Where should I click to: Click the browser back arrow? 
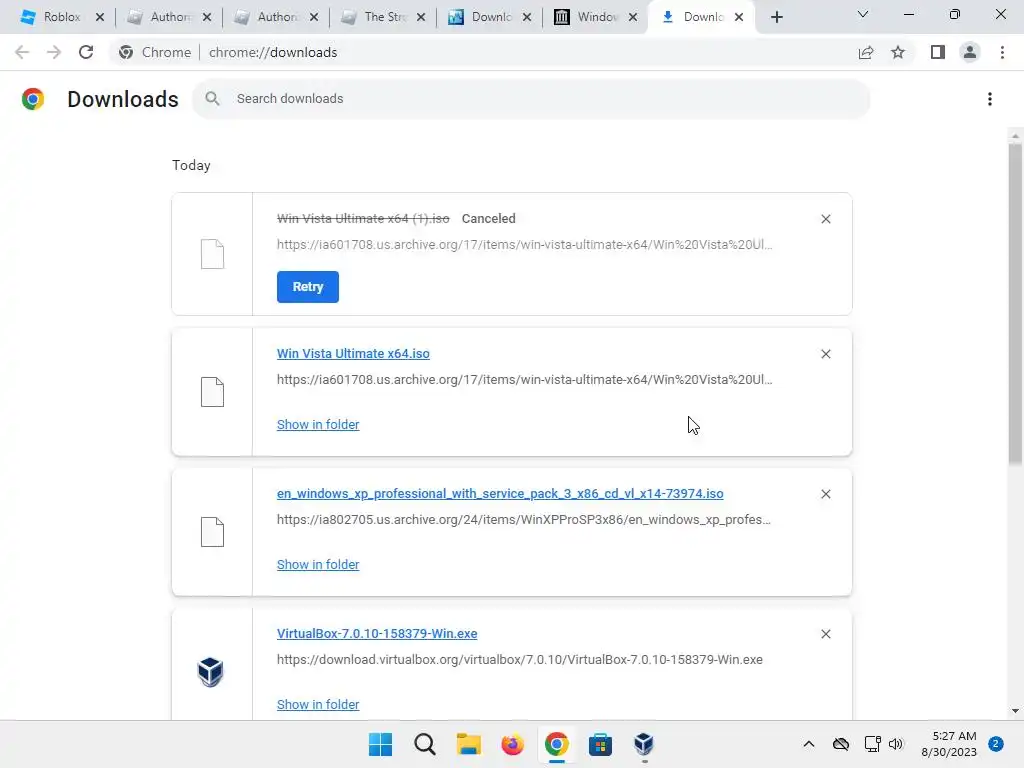tap(22, 52)
